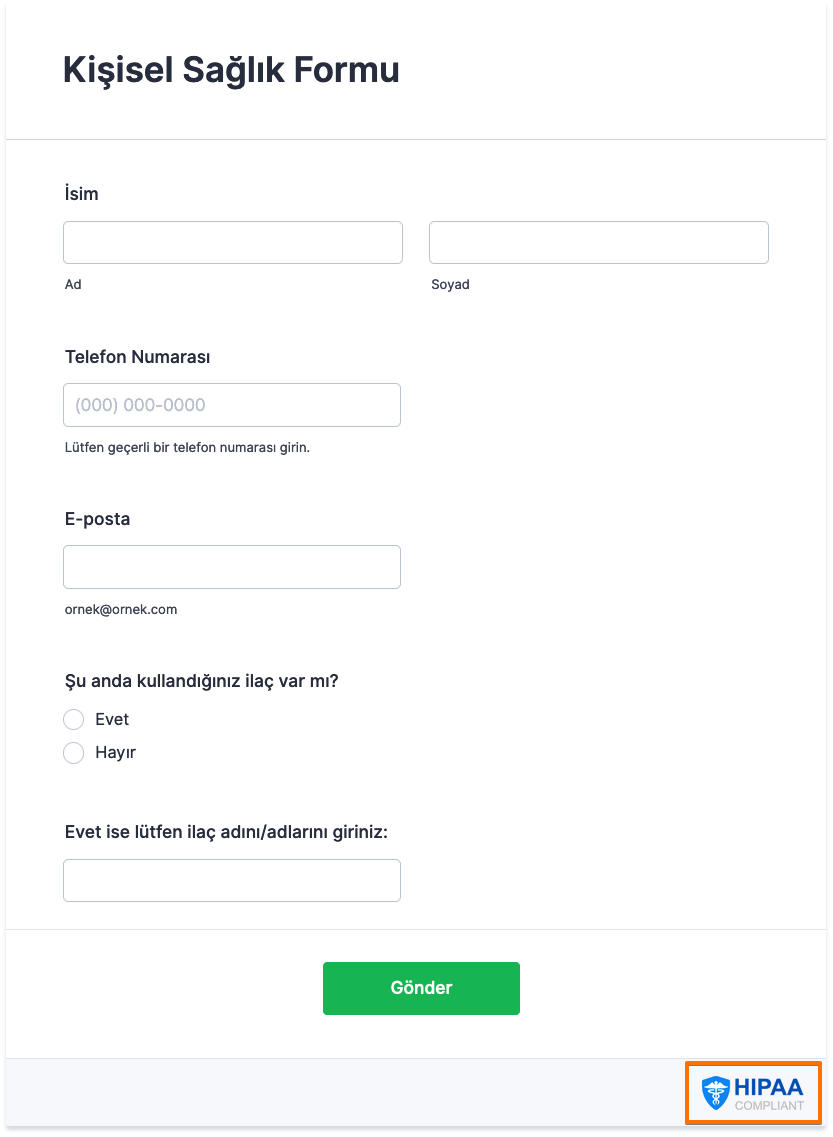Select the Hayır radio button
This screenshot has height=1137, width=833.
[73, 753]
